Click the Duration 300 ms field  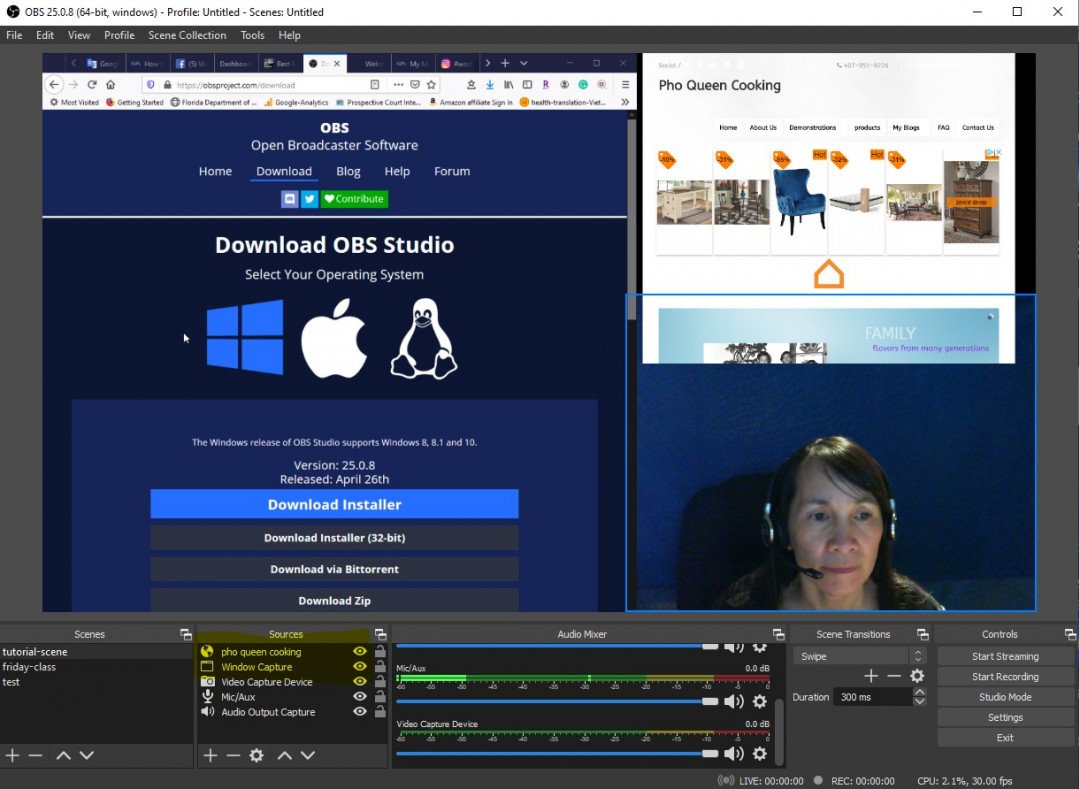[x=874, y=697]
